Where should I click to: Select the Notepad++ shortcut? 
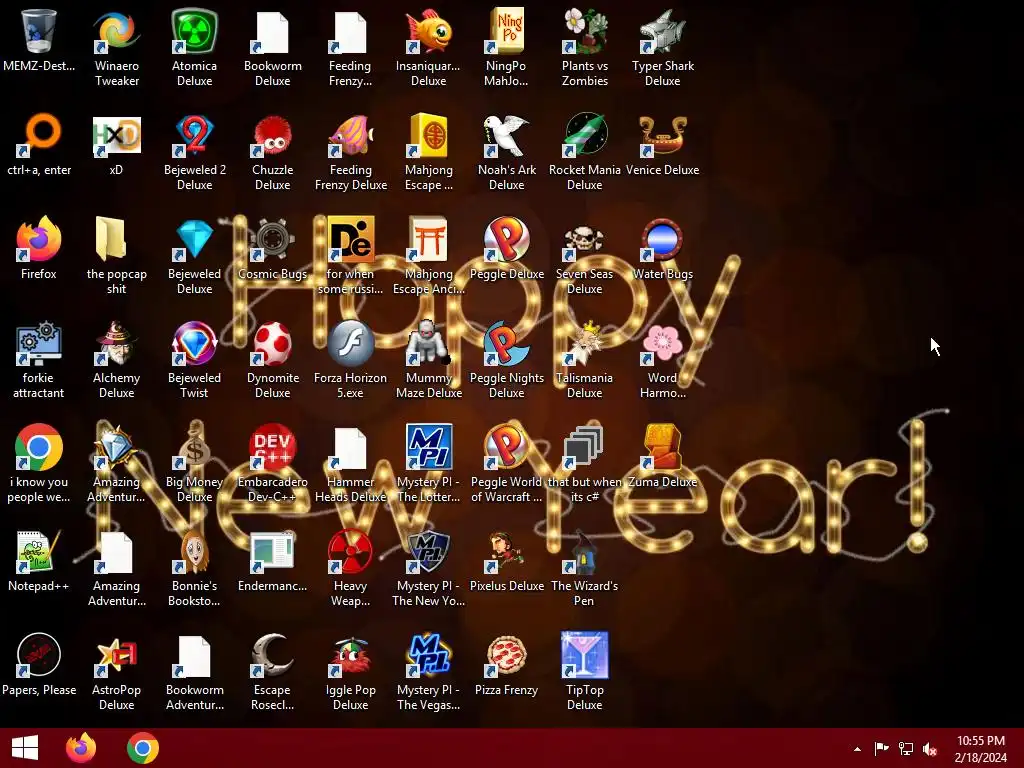pyautogui.click(x=39, y=551)
